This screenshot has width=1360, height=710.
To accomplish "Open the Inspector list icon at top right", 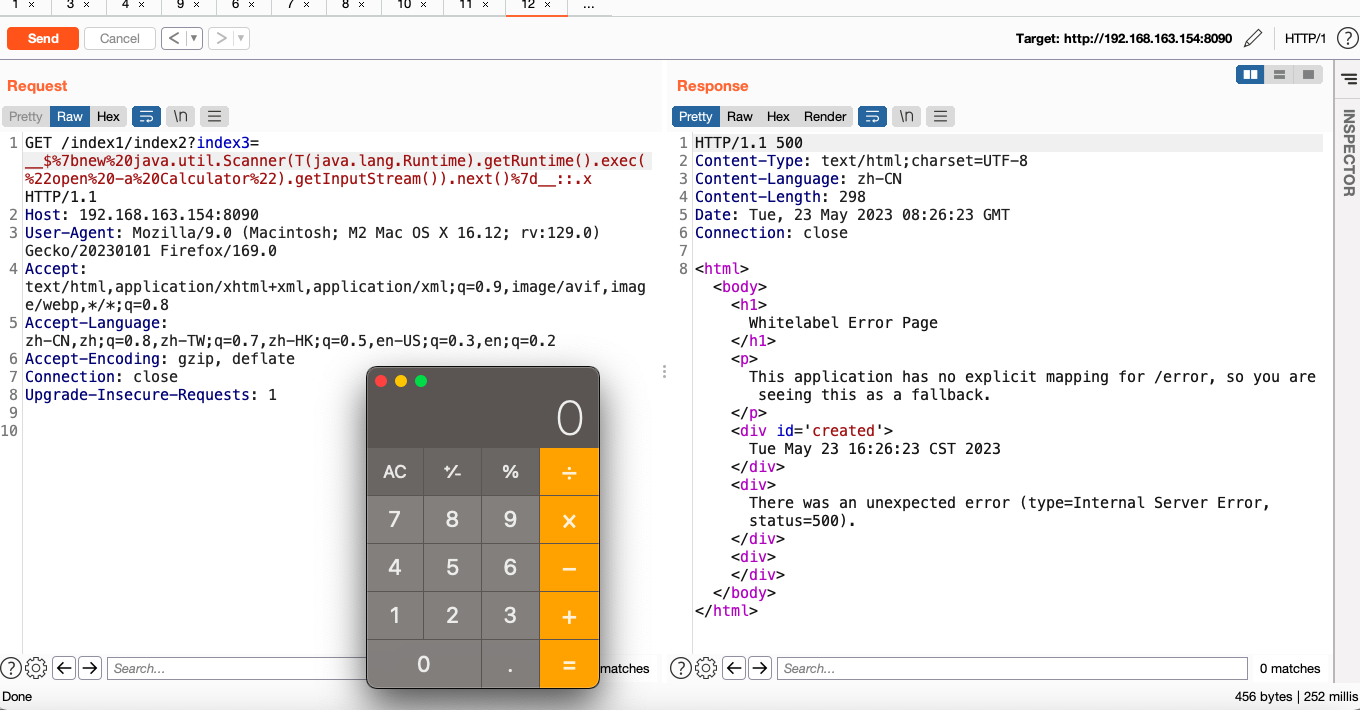I will [1348, 78].
